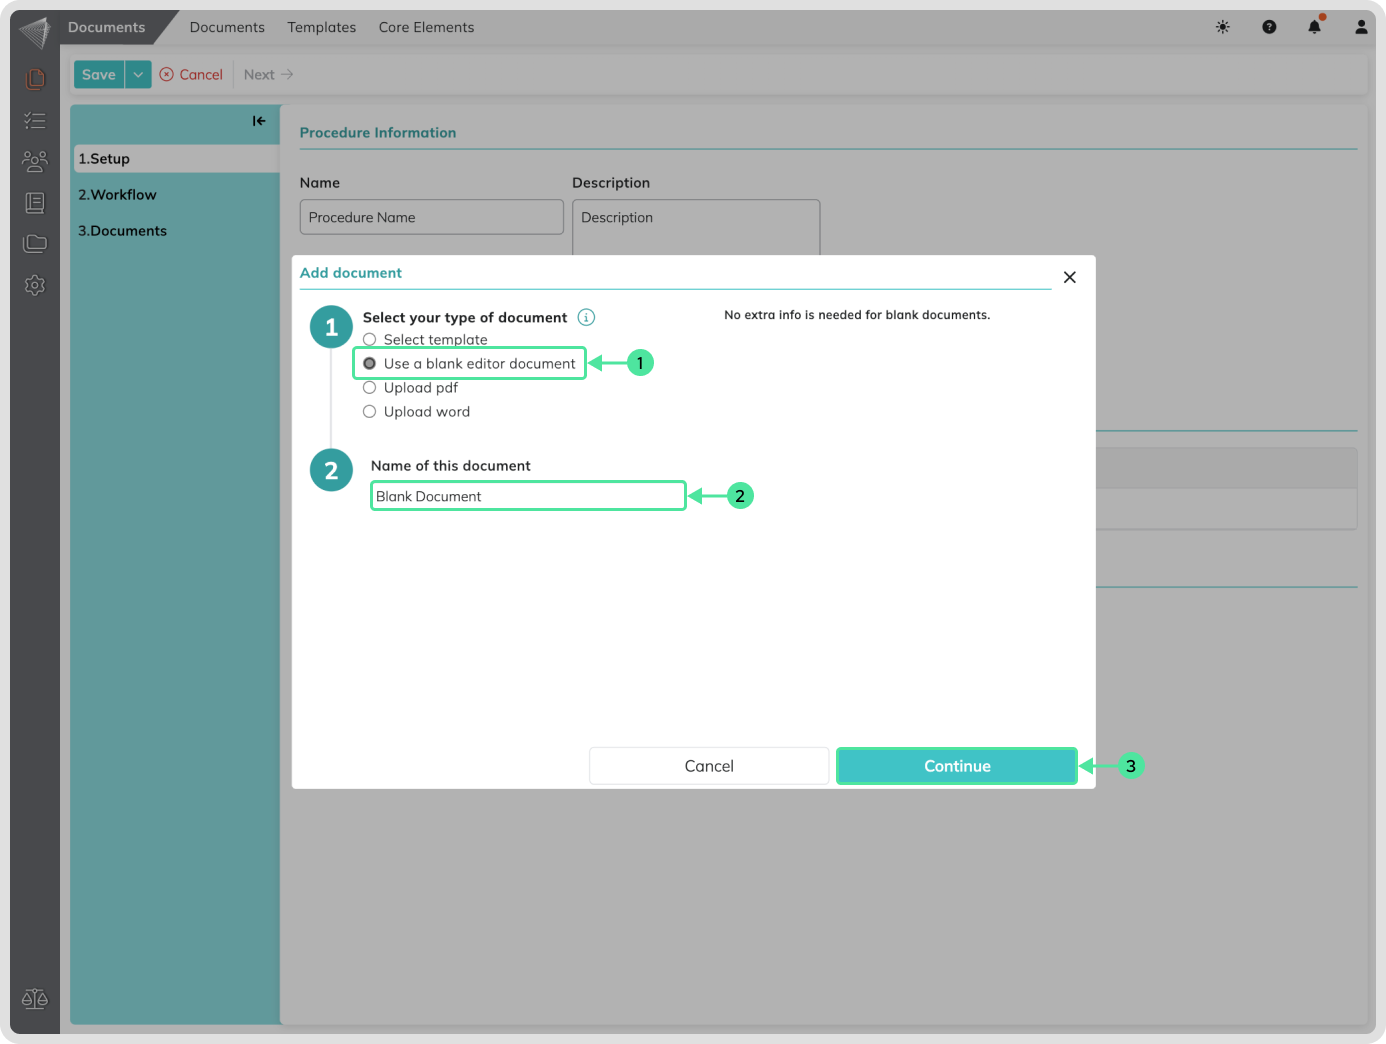1386x1044 pixels.
Task: Switch to the Templates tab
Action: [x=321, y=27]
